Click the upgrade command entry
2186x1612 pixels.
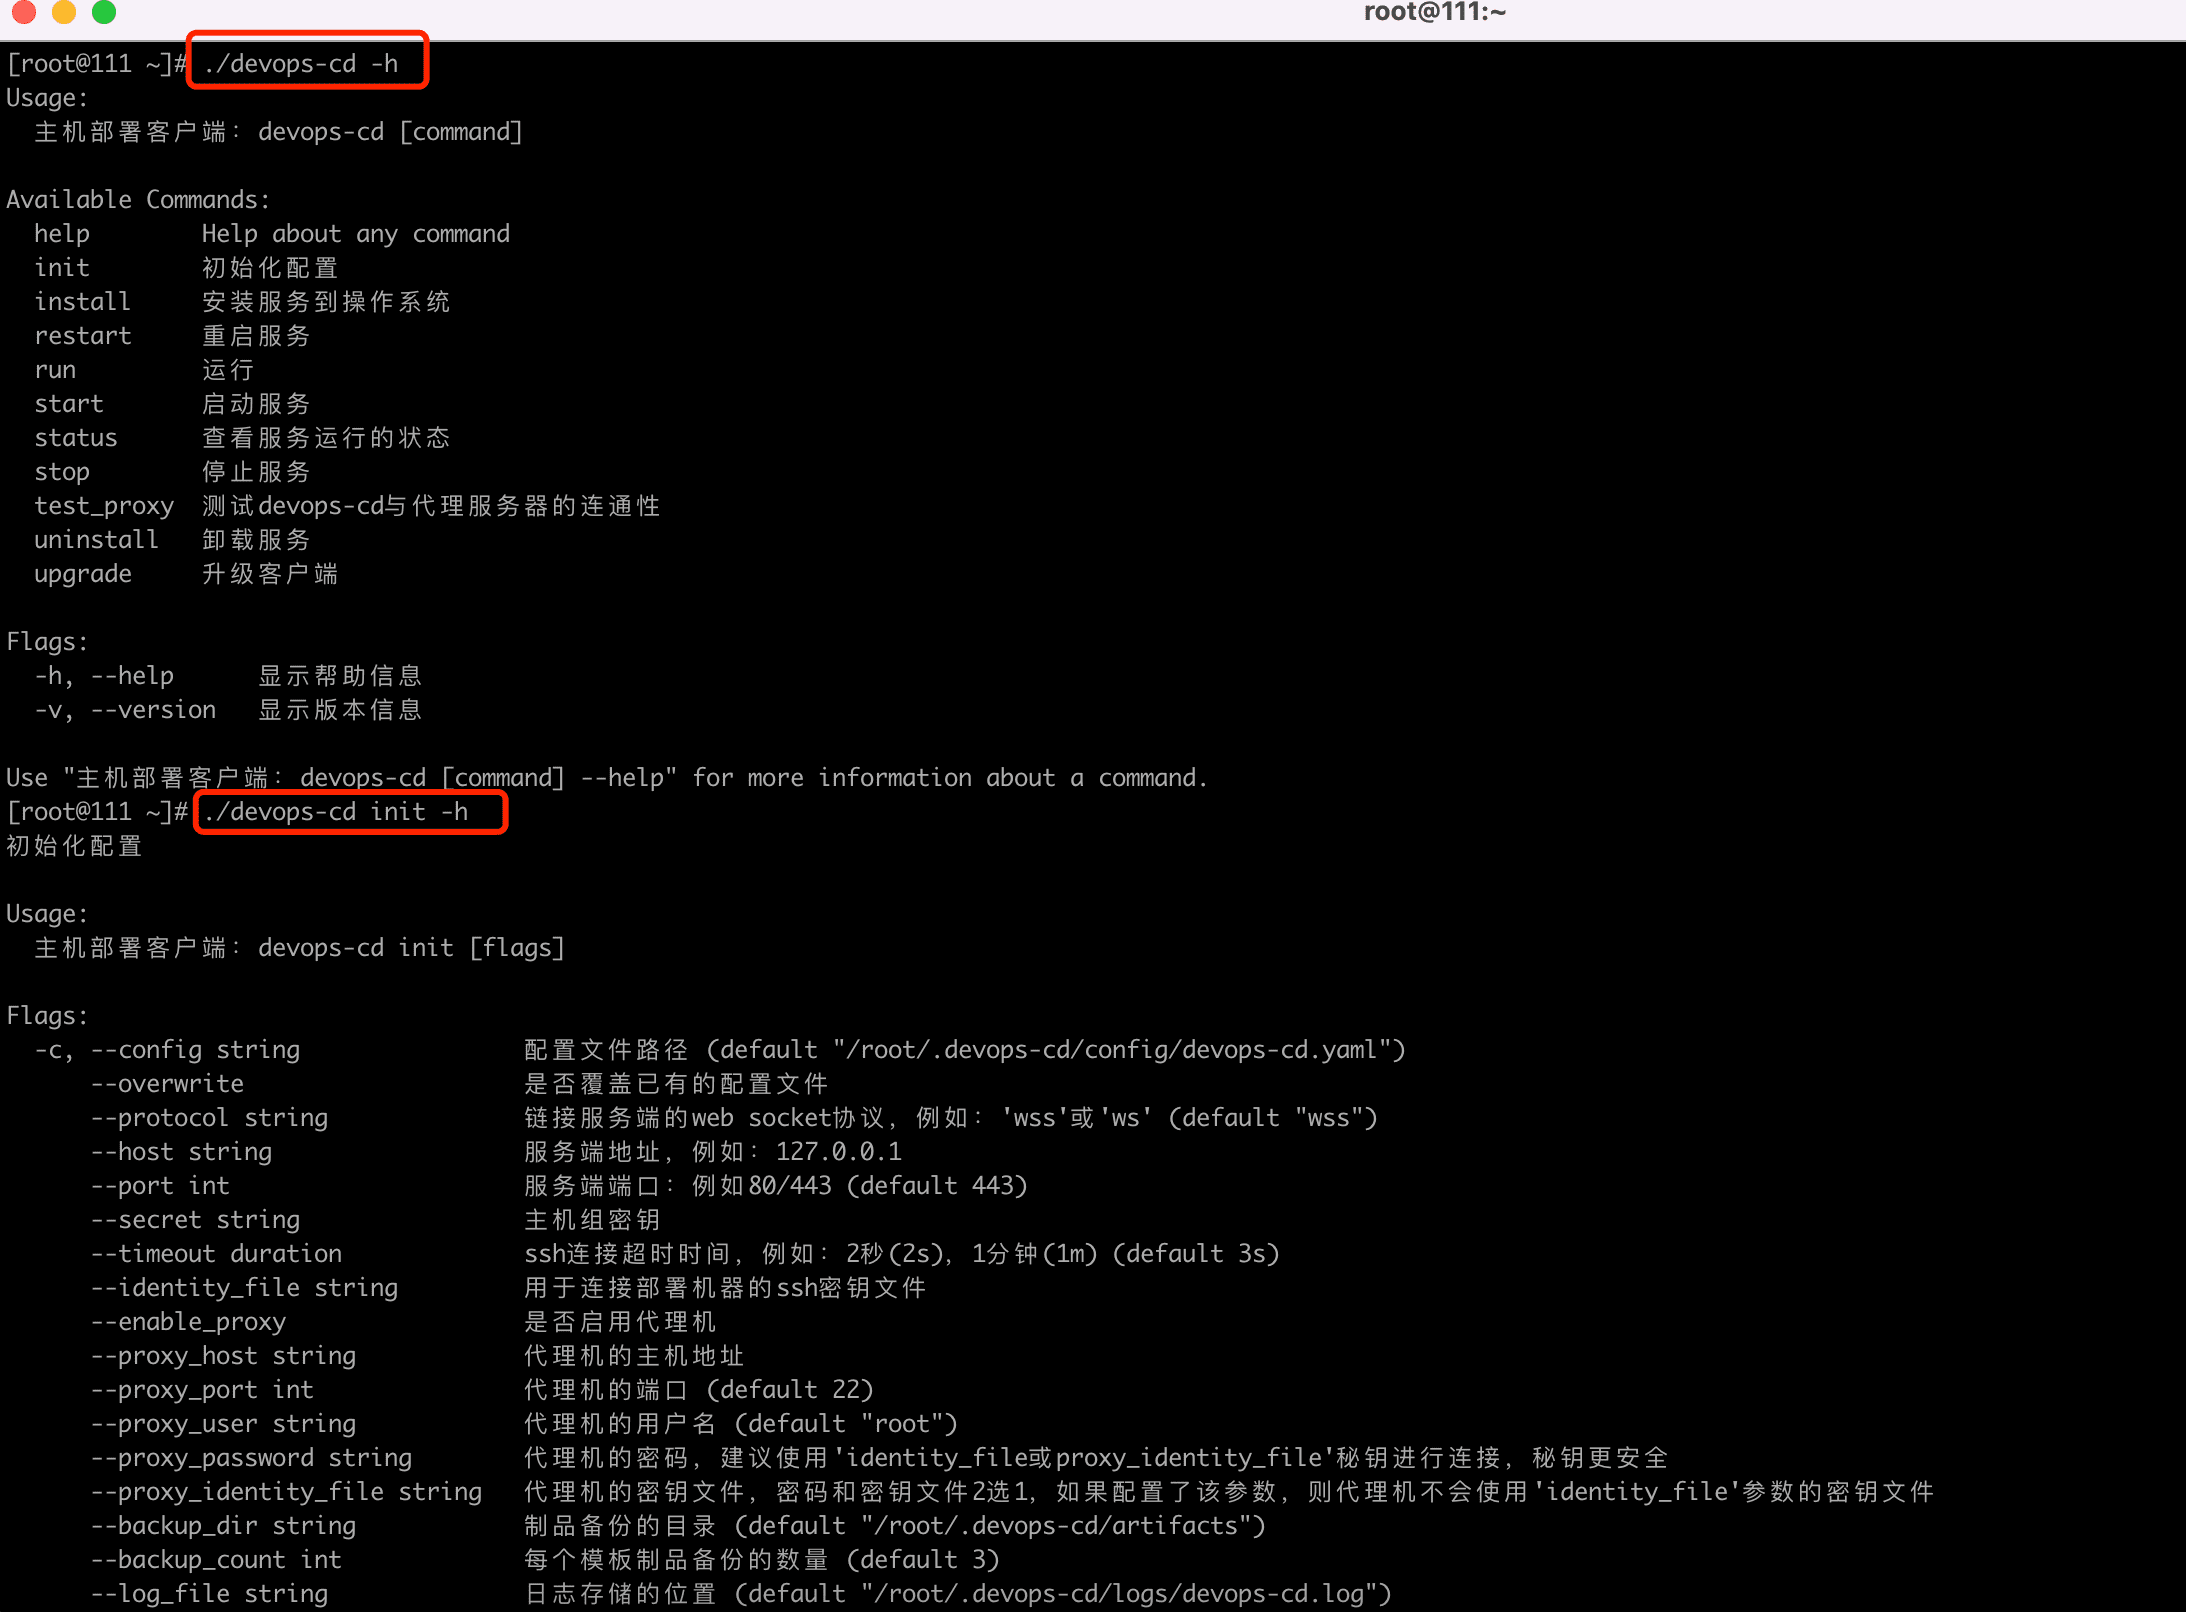(83, 574)
